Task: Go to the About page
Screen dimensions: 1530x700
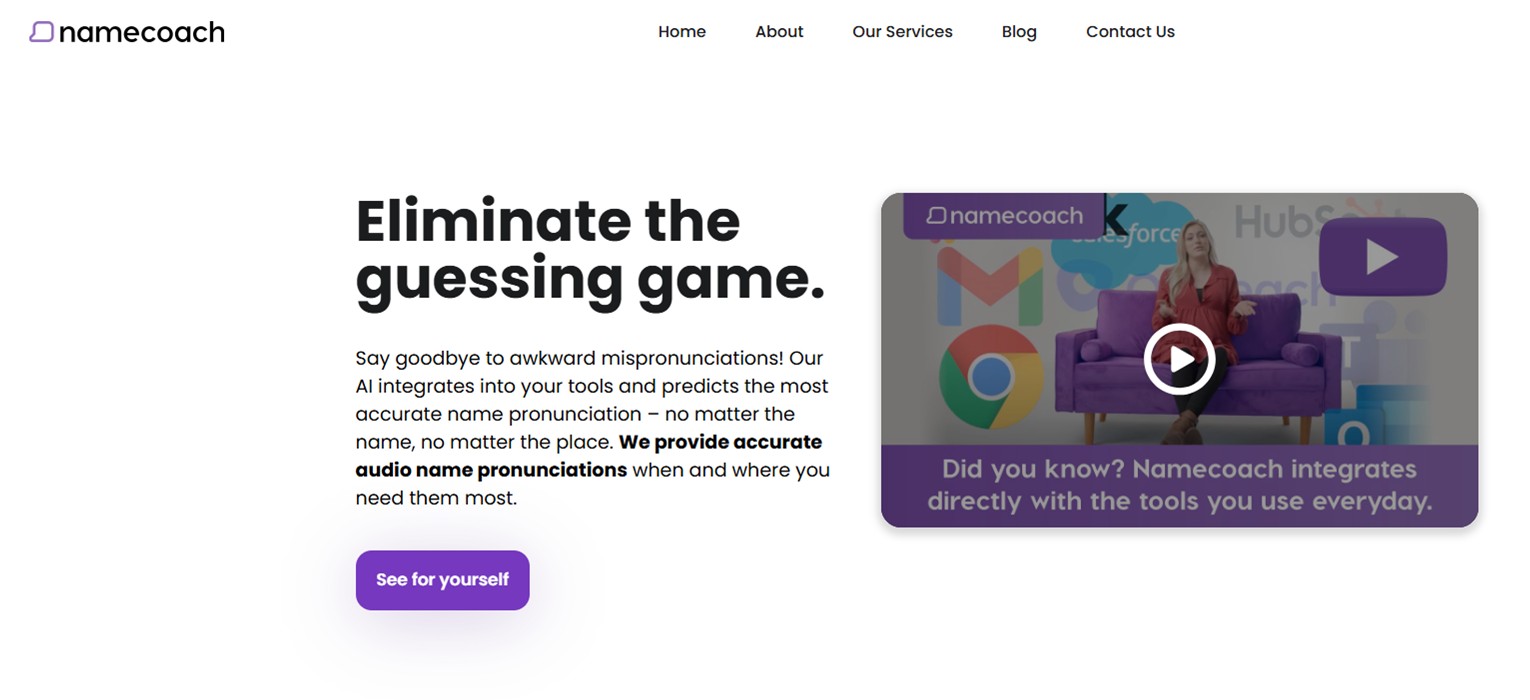Action: [779, 32]
